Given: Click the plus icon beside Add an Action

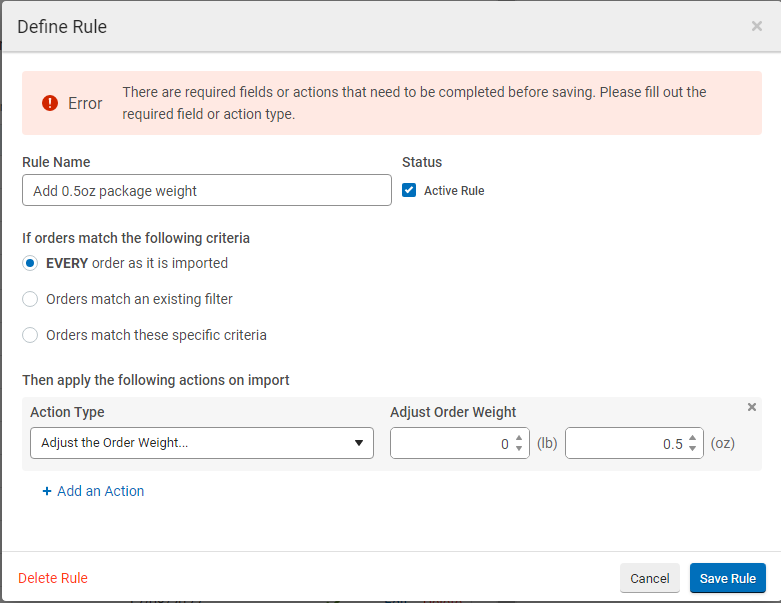Looking at the screenshot, I should (47, 491).
